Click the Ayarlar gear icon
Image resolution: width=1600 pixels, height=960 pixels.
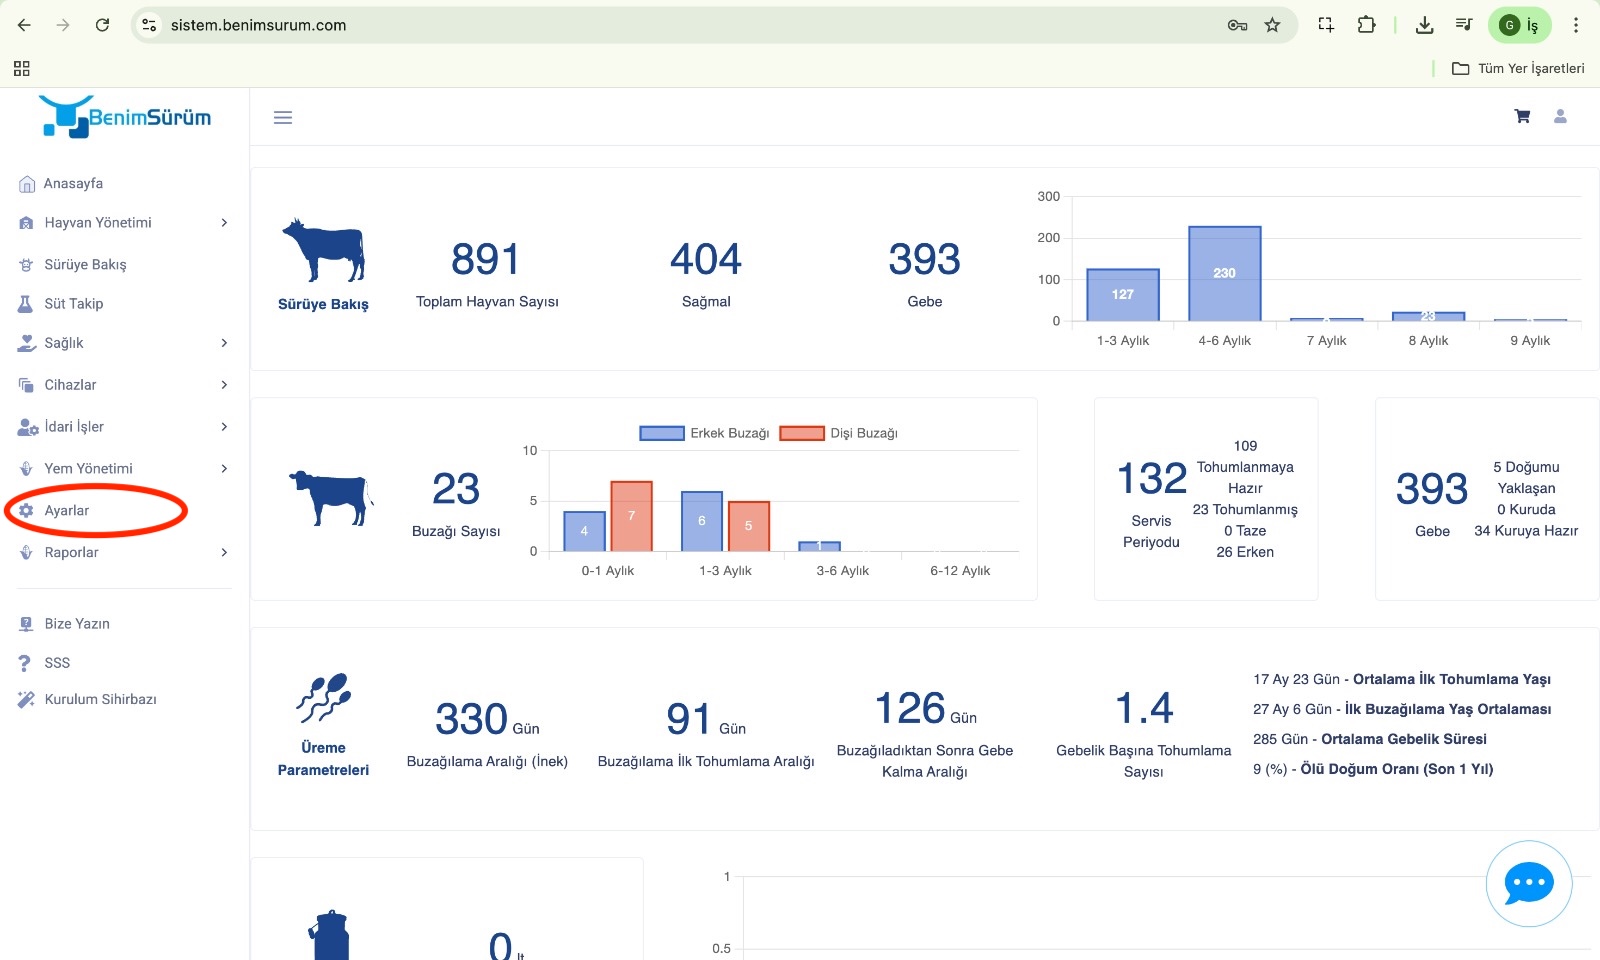[27, 511]
